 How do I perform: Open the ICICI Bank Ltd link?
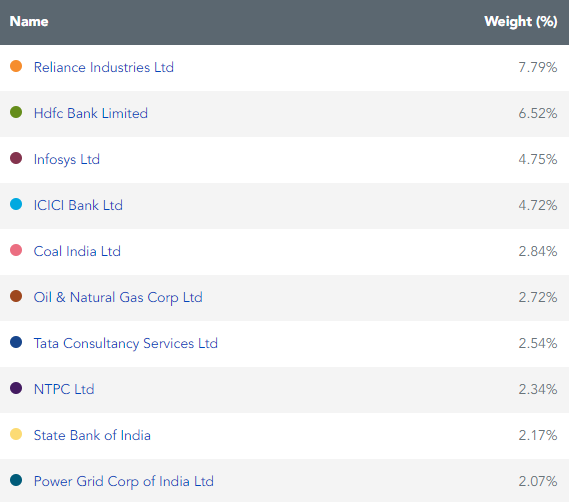(x=78, y=205)
